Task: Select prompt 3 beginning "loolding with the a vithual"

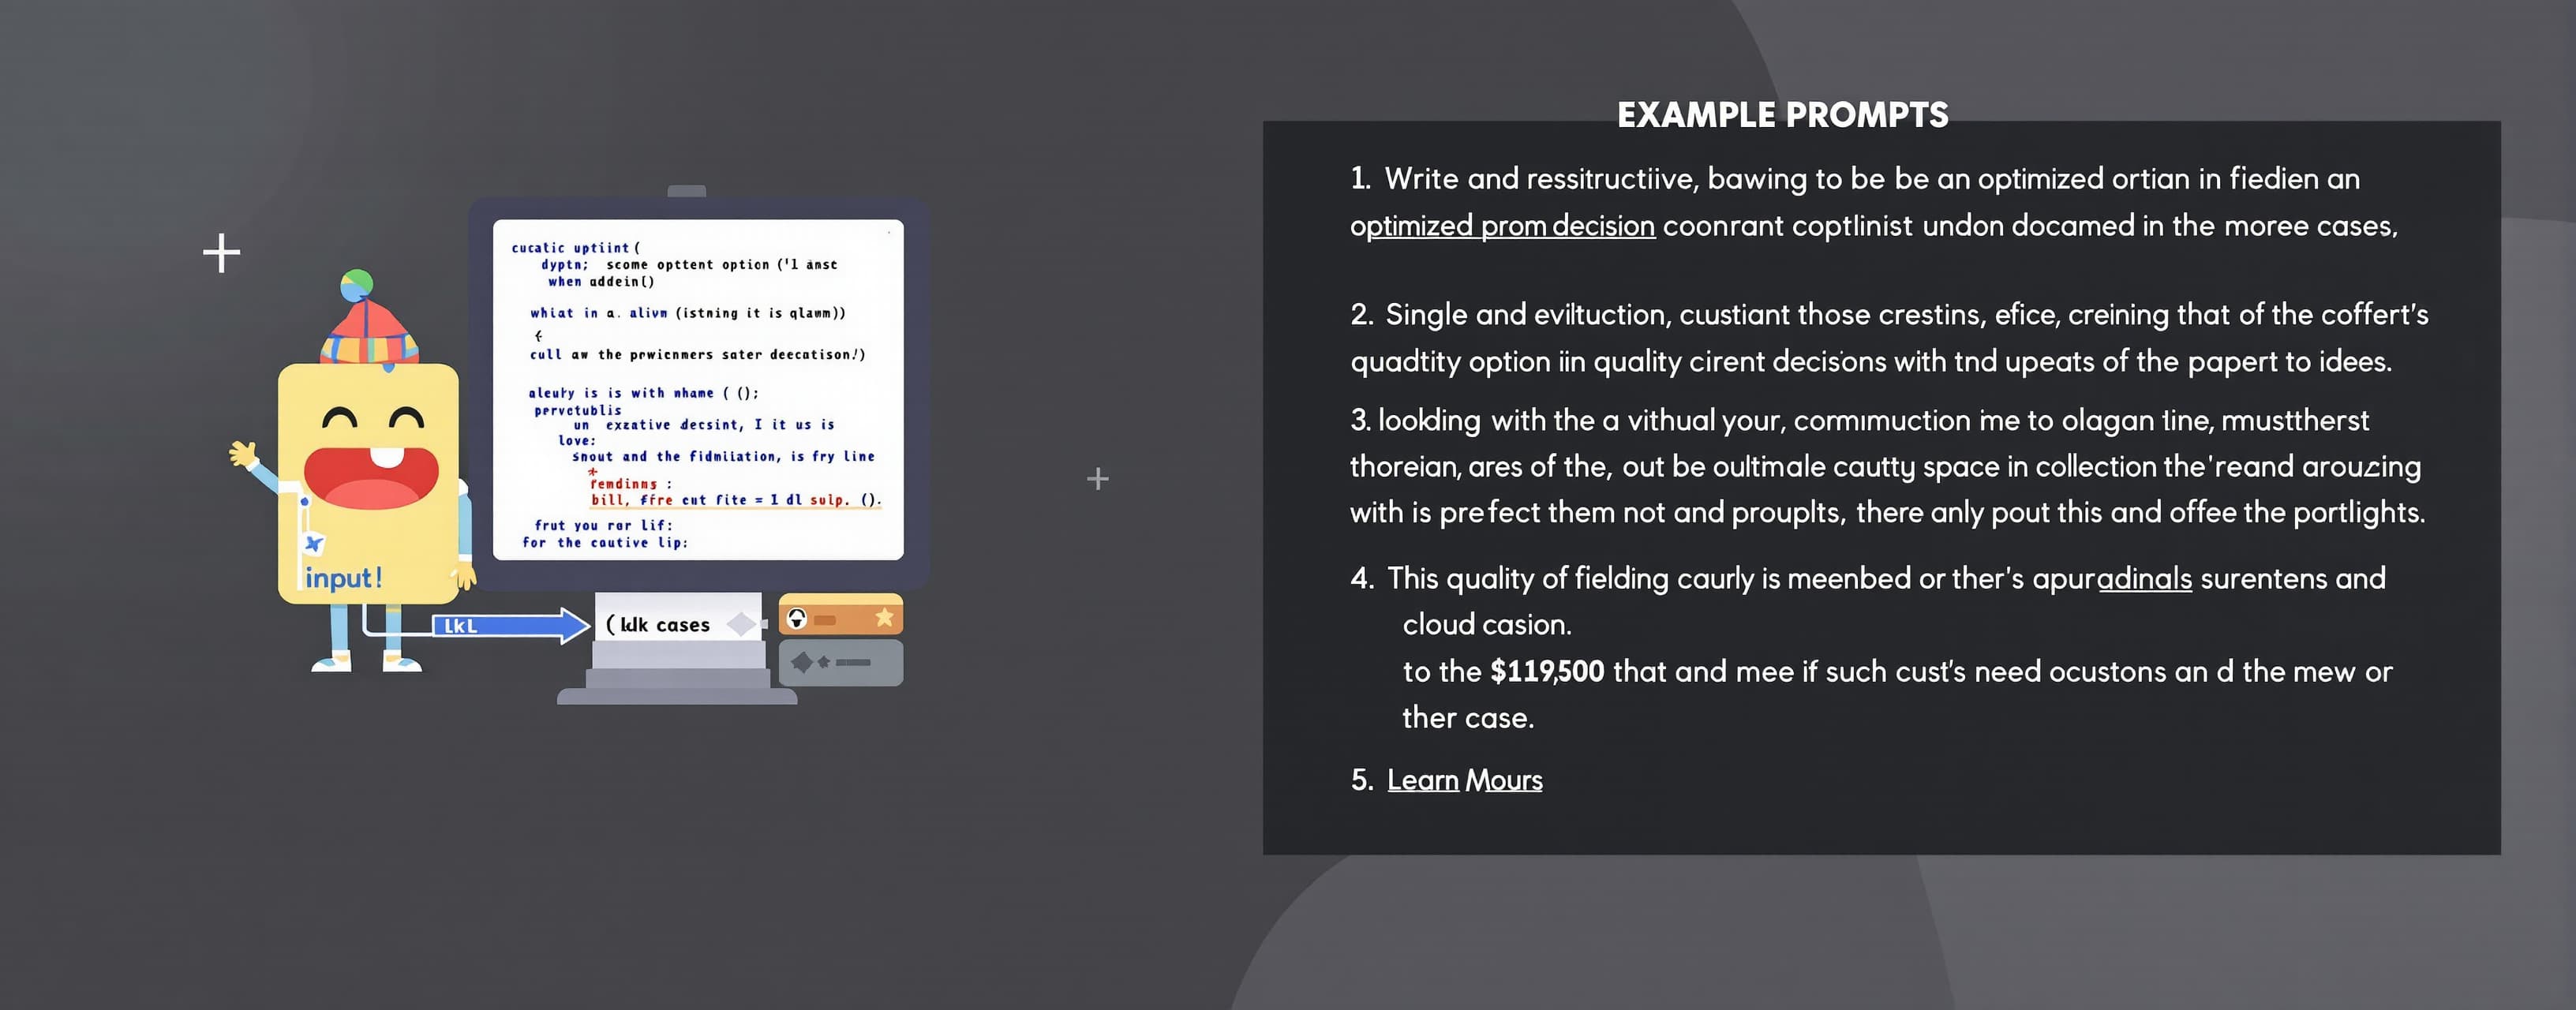Action: 1887,466
